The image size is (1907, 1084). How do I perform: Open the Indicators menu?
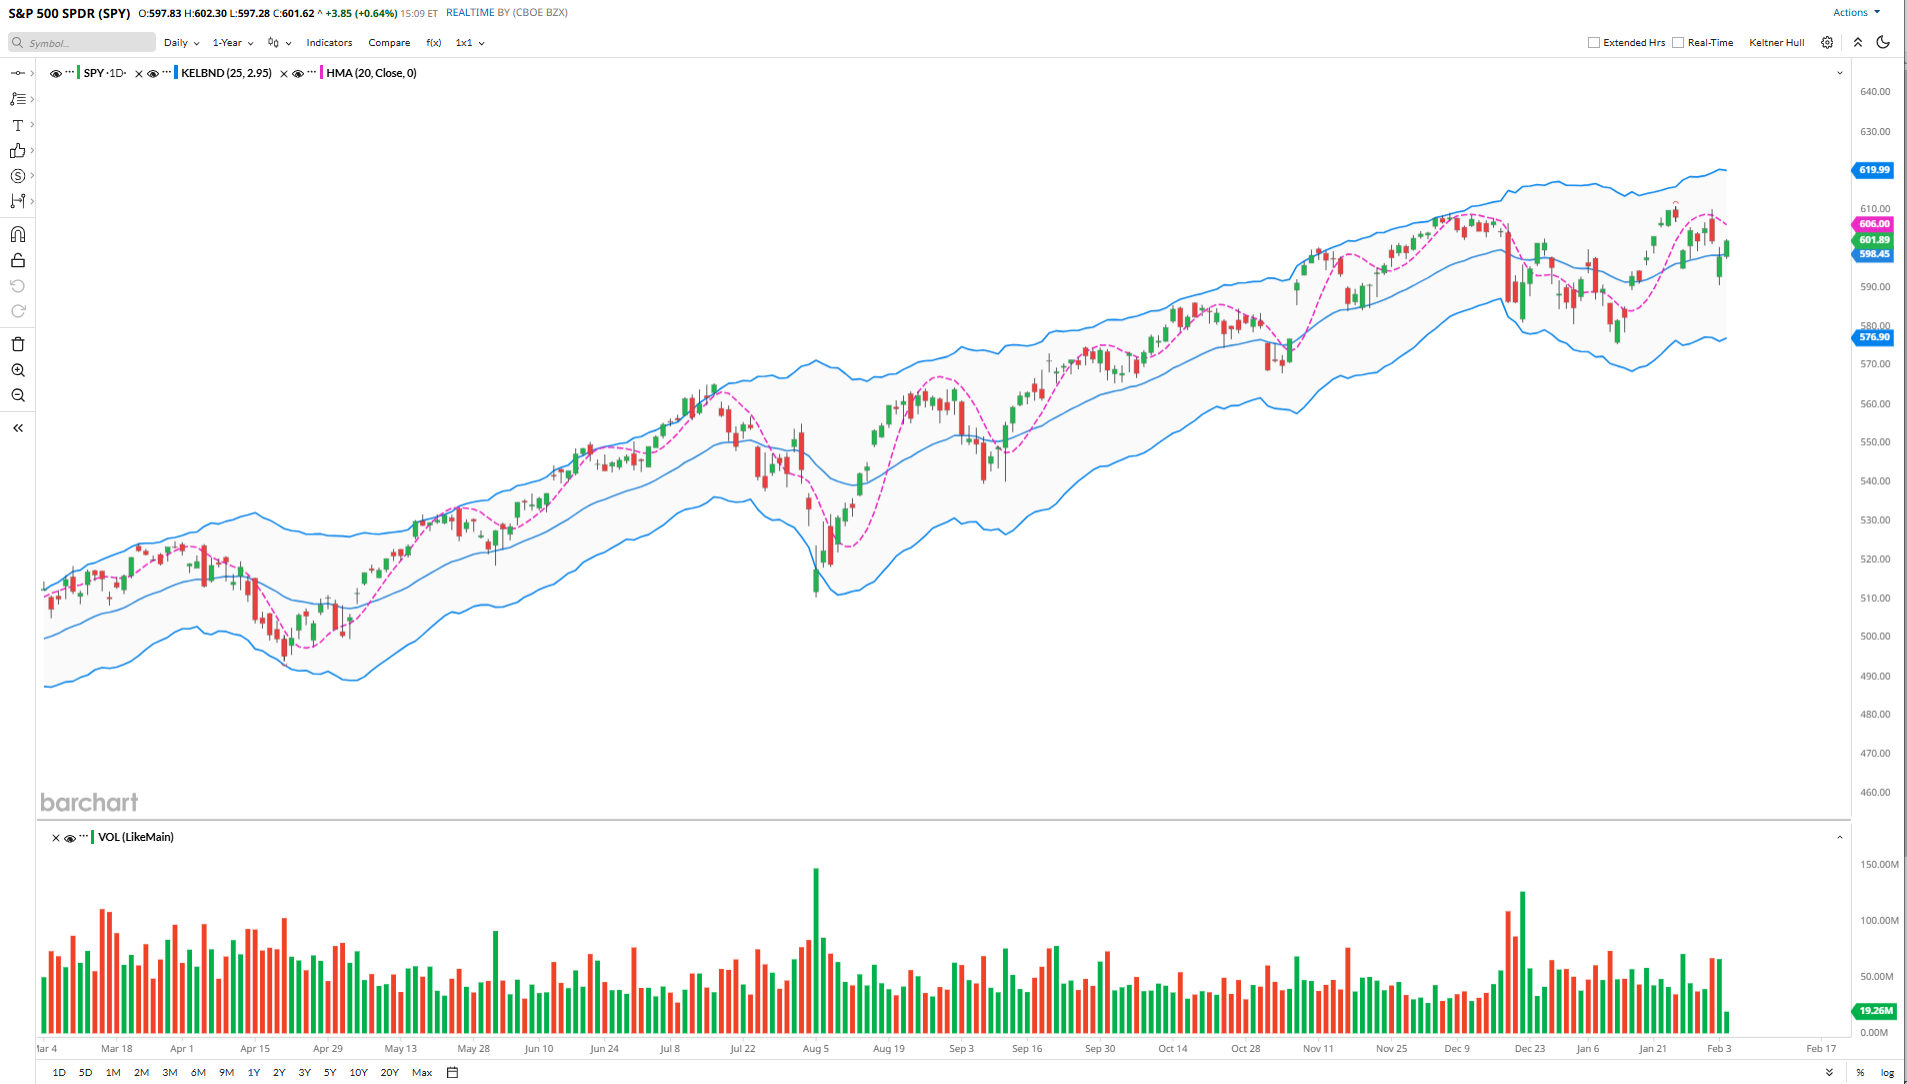329,43
